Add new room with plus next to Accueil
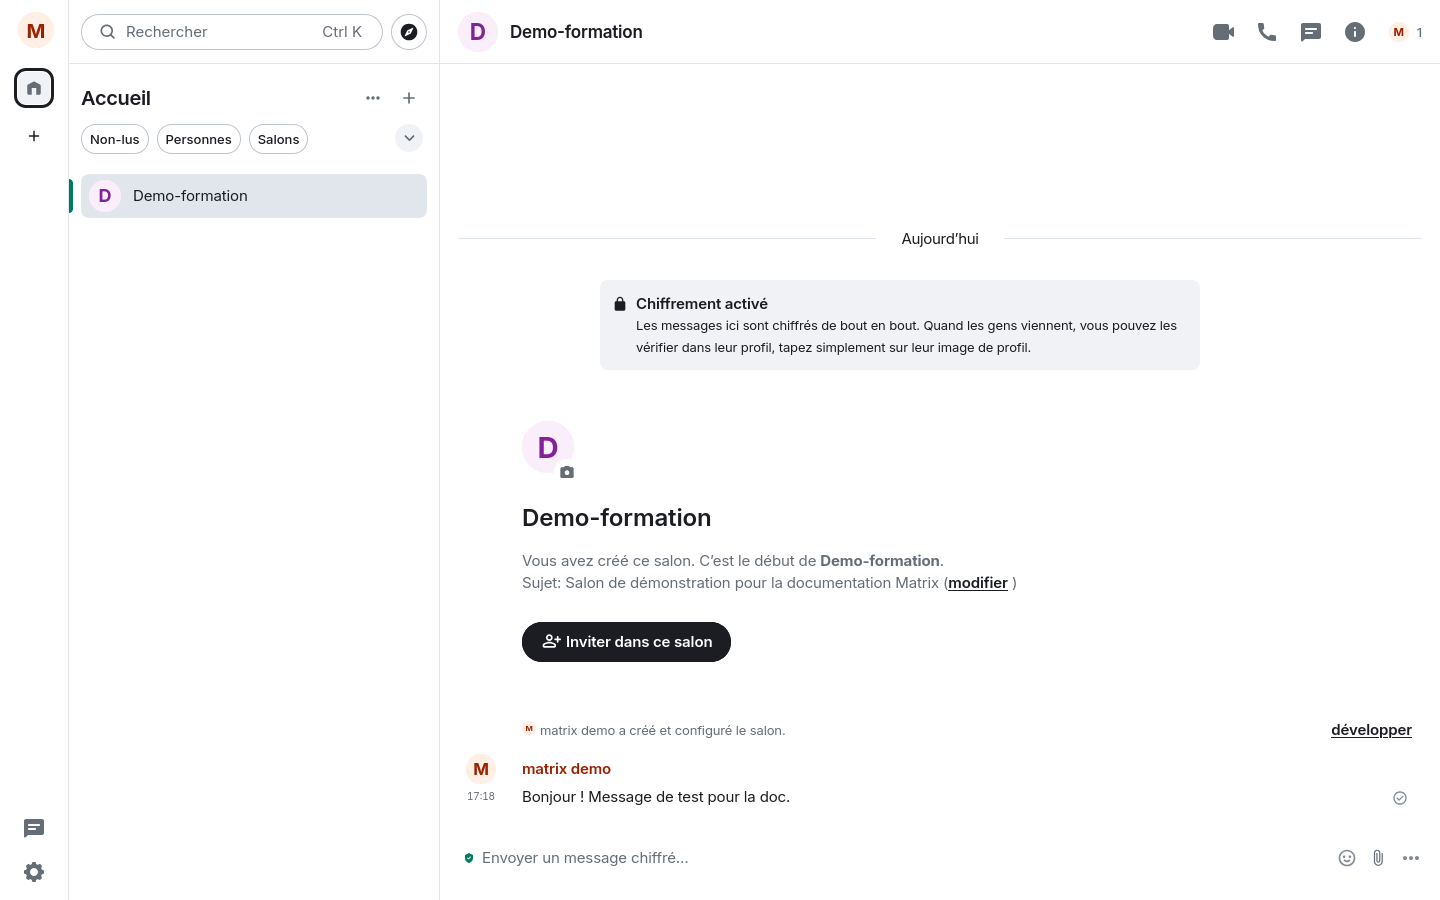The width and height of the screenshot is (1440, 900). [x=409, y=98]
